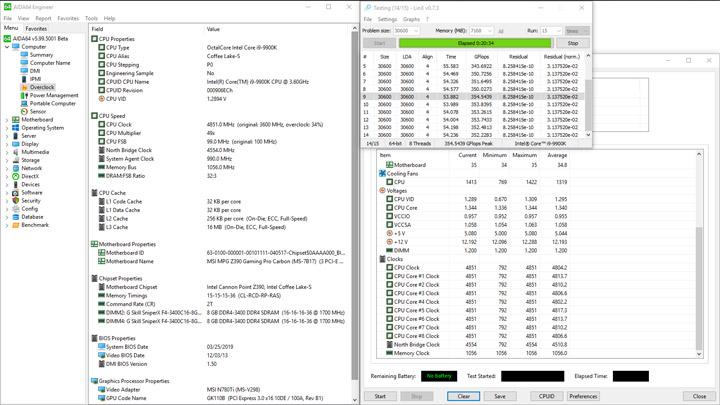The image size is (720, 405).
Task: Open the Multimedia icon
Action: (x=16, y=152)
